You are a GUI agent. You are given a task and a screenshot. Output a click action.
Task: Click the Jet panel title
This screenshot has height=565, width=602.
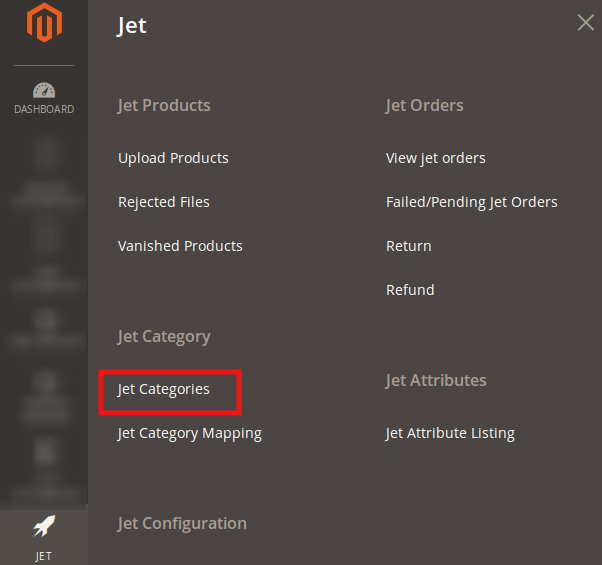click(131, 26)
